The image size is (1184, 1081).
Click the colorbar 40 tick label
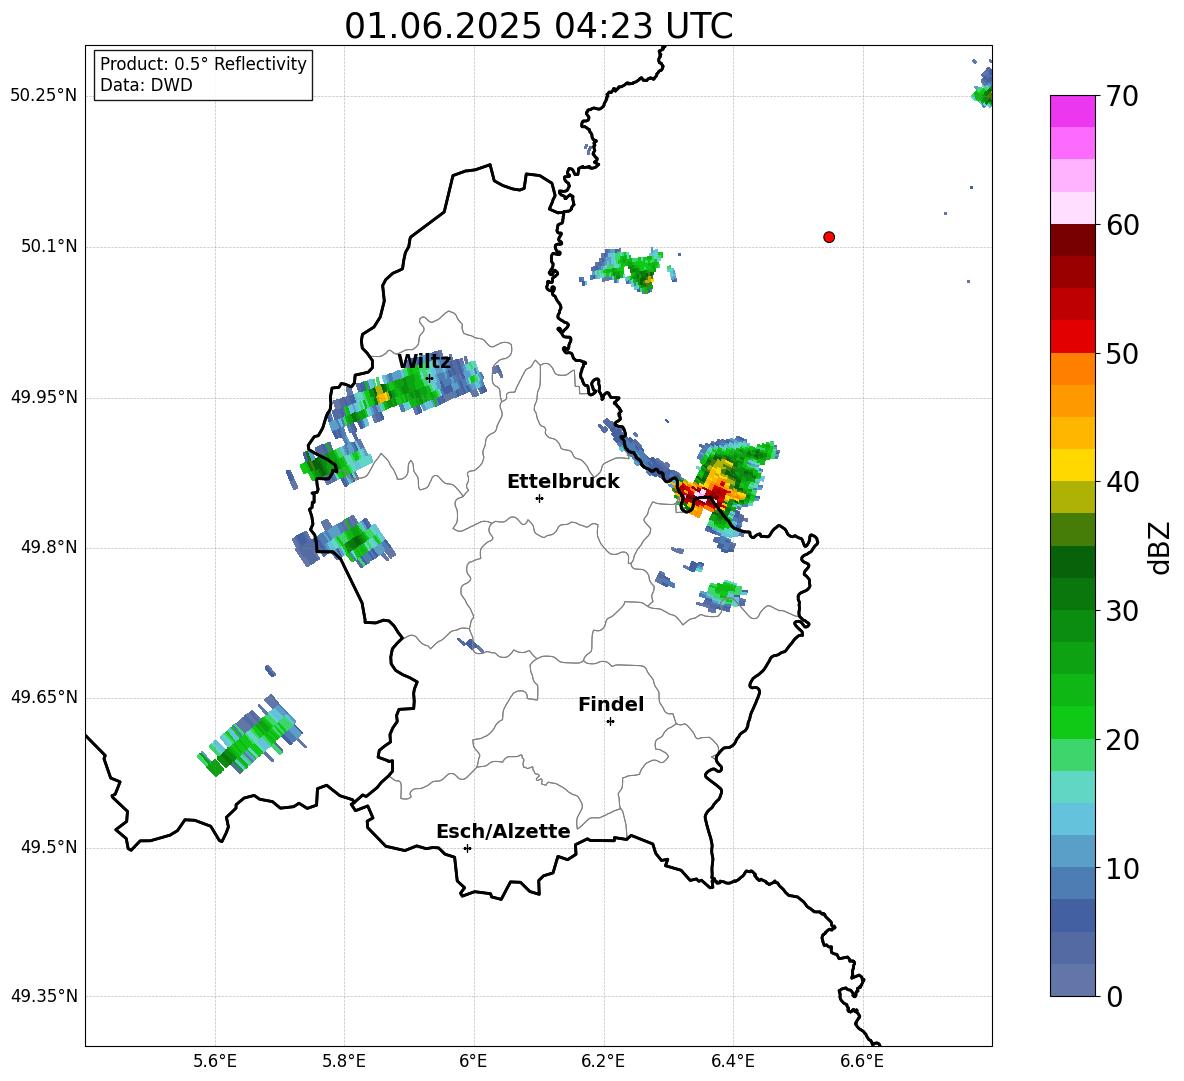click(x=1121, y=482)
